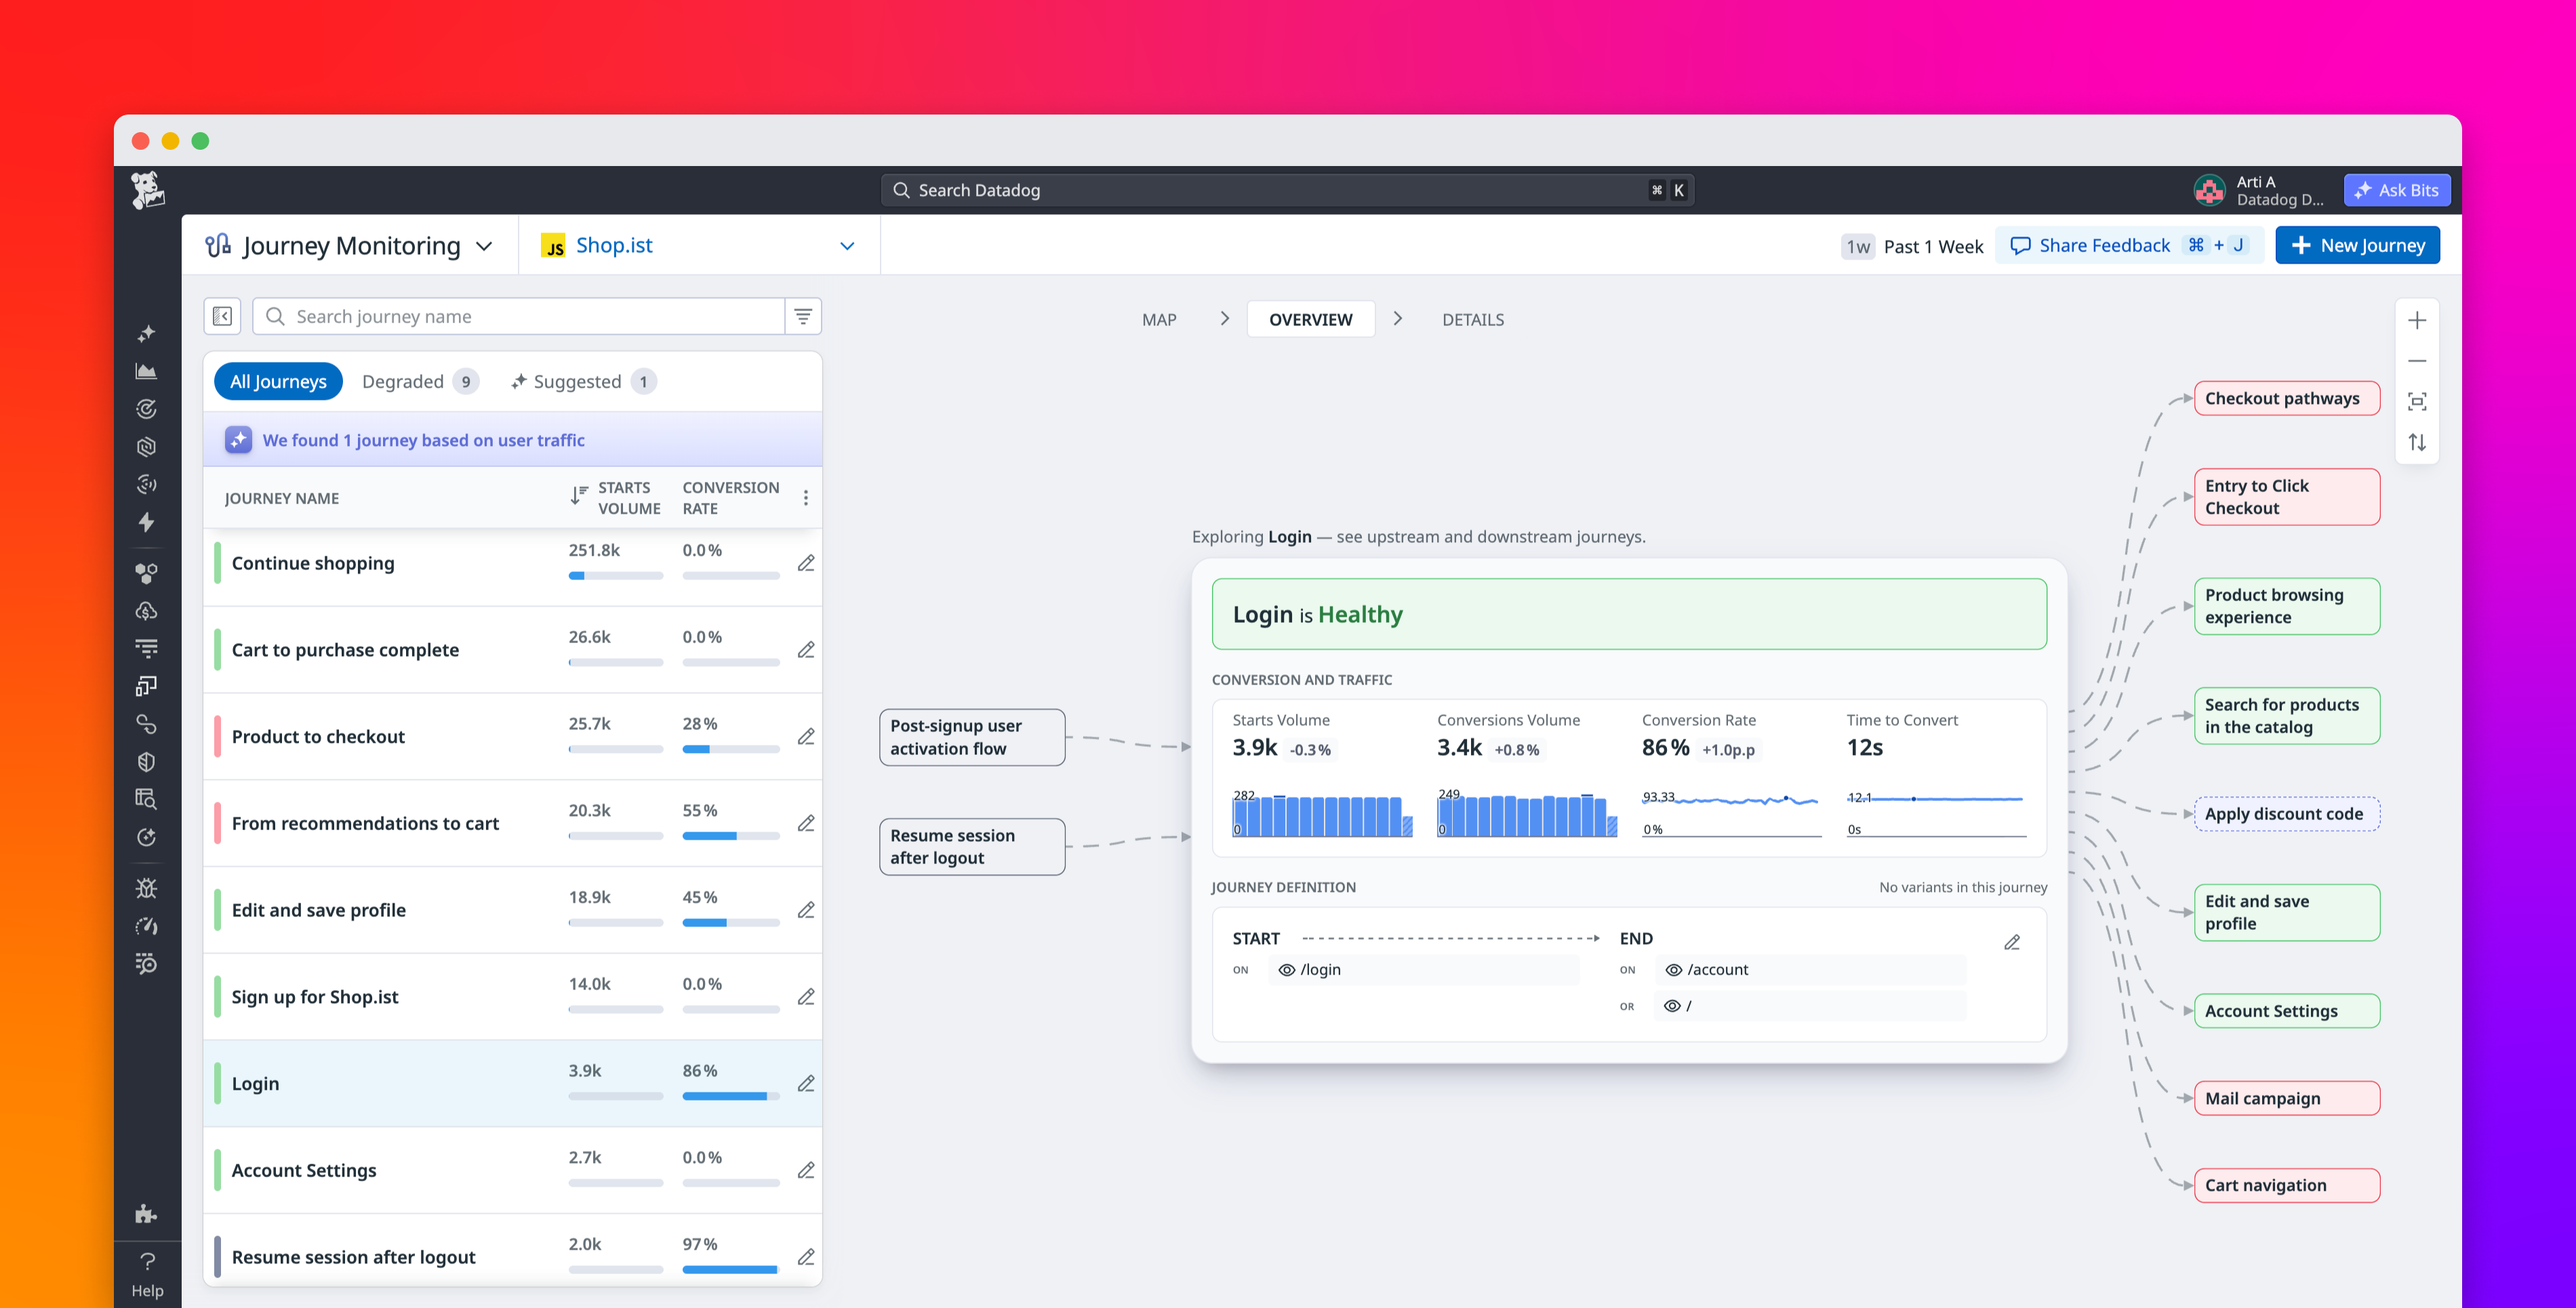Fit map to screen icon

2417,402
